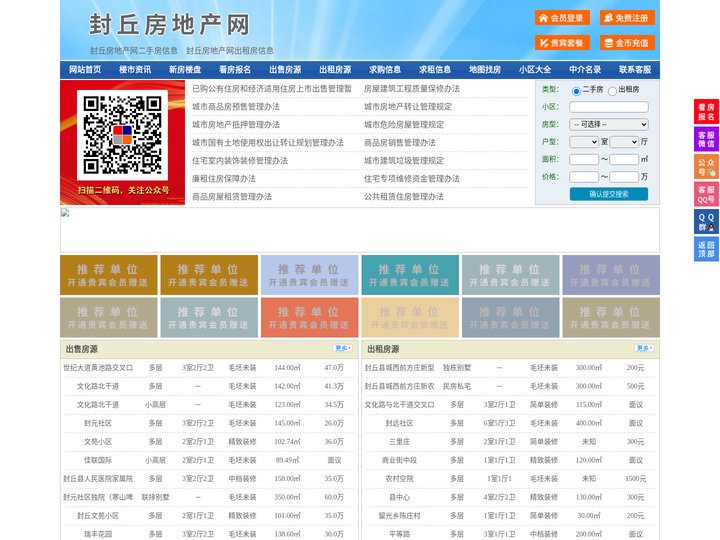Open 三里庄 rental listing
This screenshot has width=720, height=540.
coord(399,442)
